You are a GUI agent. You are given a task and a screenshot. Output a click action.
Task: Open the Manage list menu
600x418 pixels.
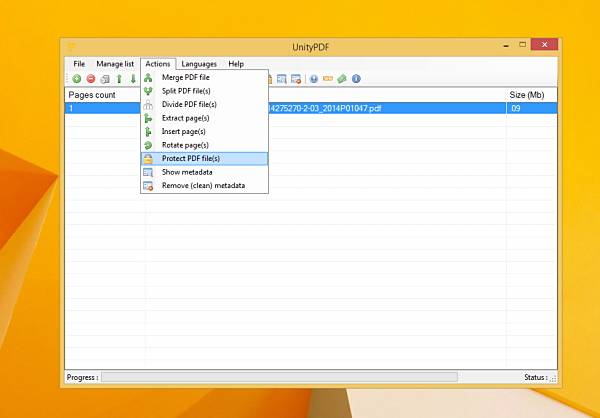115,64
